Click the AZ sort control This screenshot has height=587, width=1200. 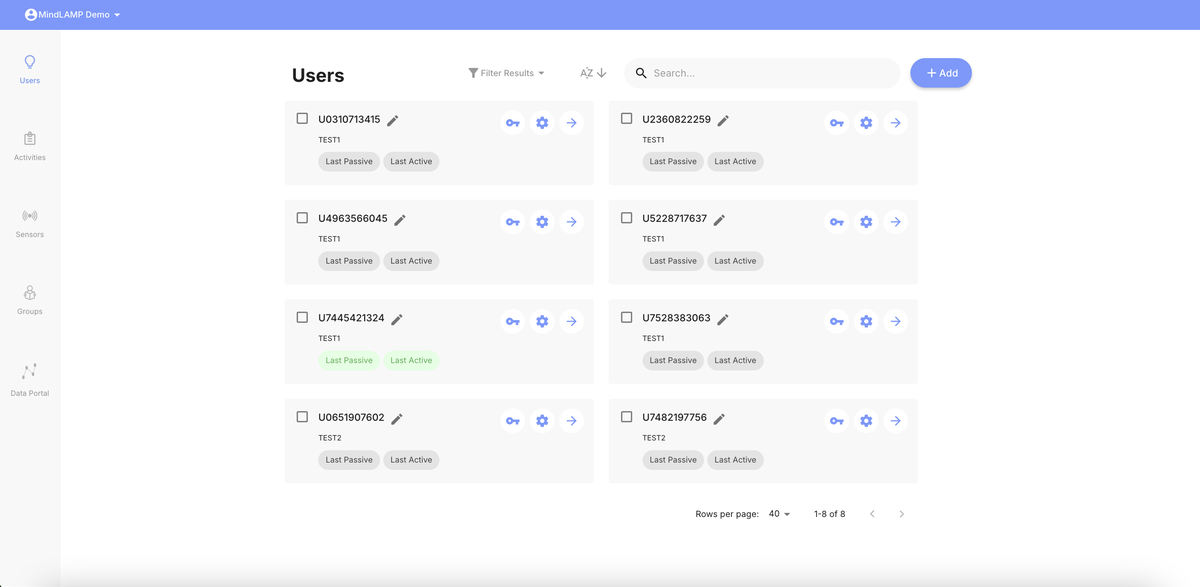pyautogui.click(x=592, y=72)
